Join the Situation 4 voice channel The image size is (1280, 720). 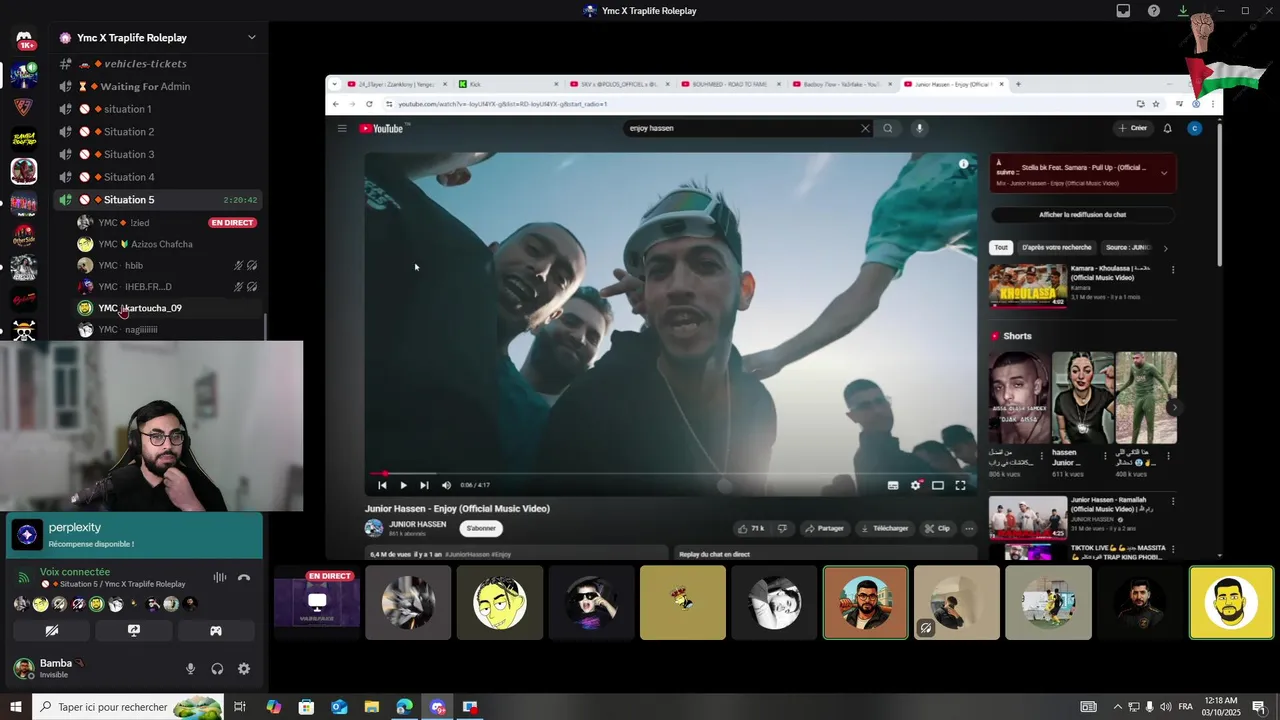click(x=159, y=177)
